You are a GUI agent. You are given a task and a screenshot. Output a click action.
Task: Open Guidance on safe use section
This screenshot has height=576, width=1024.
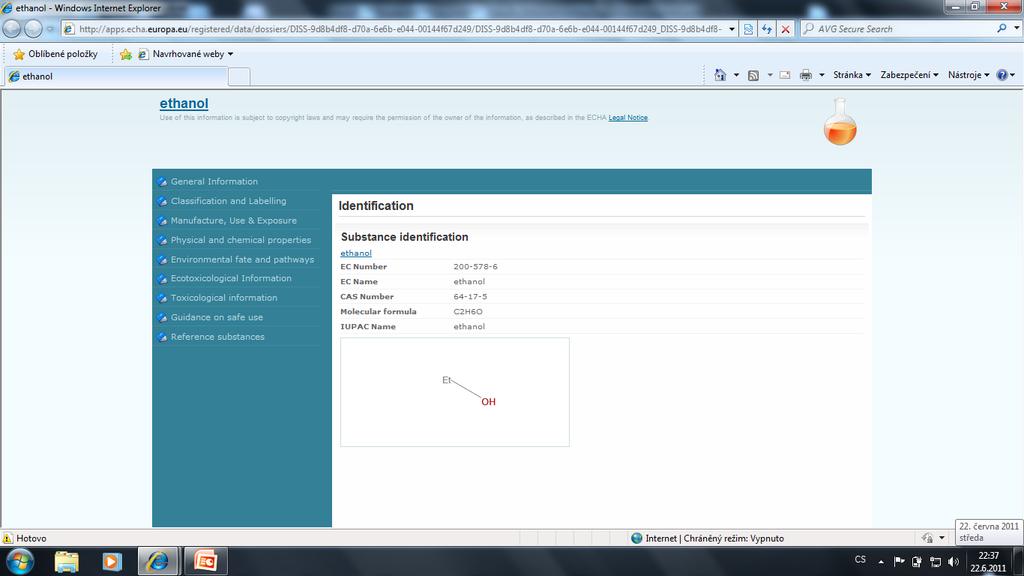[x=217, y=317]
